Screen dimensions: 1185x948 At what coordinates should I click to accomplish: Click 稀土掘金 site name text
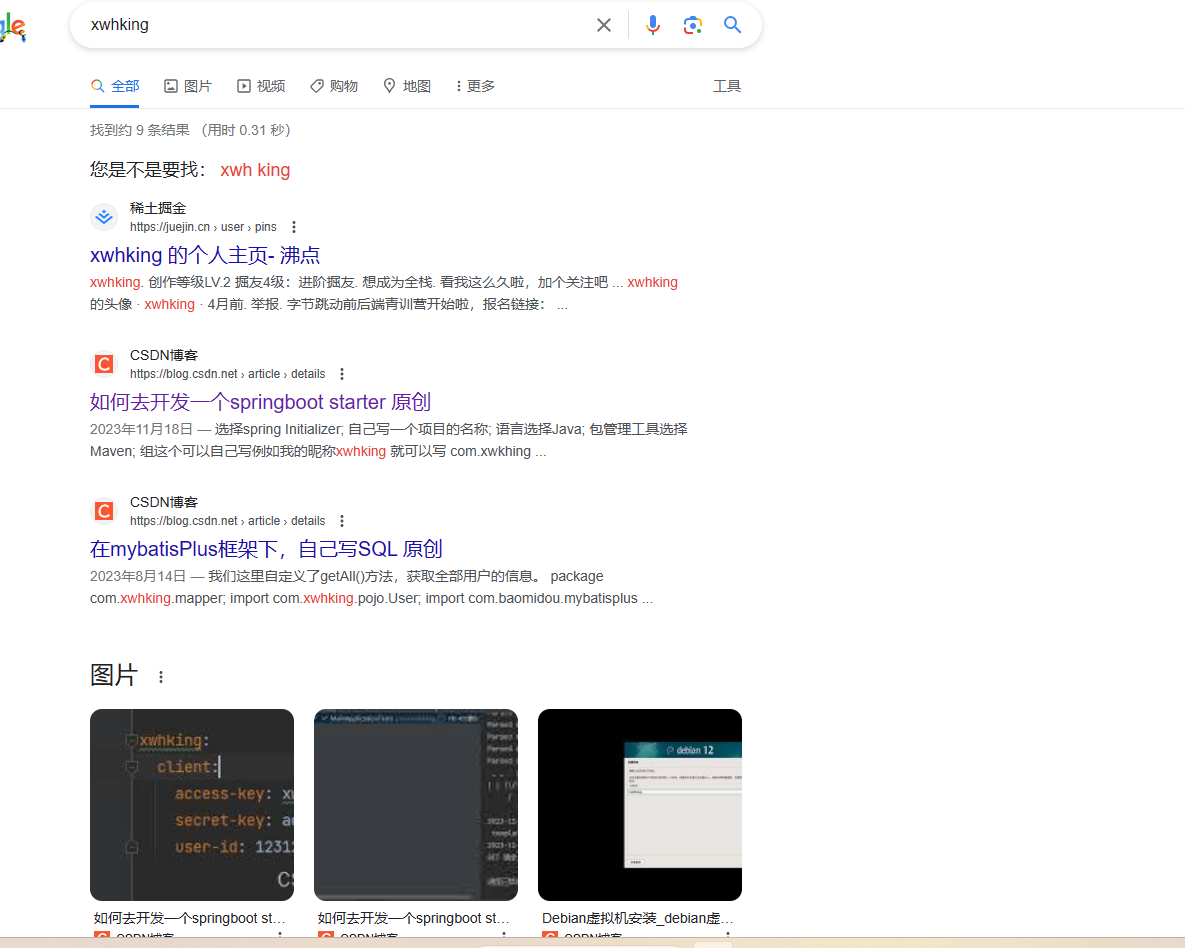pyautogui.click(x=158, y=208)
